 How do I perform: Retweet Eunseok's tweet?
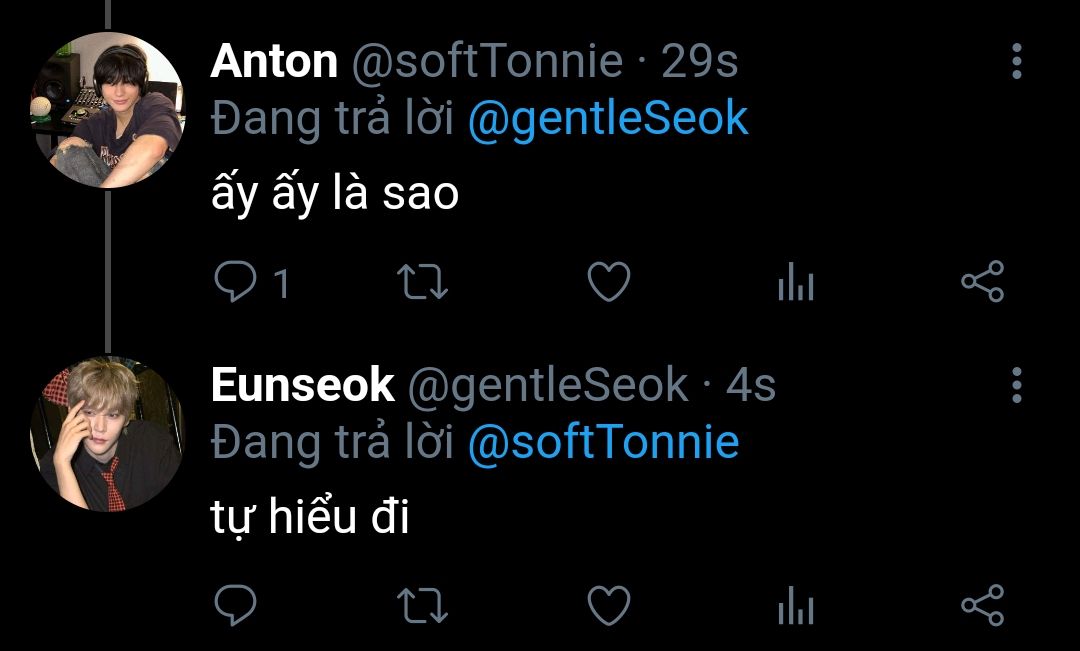pos(422,605)
